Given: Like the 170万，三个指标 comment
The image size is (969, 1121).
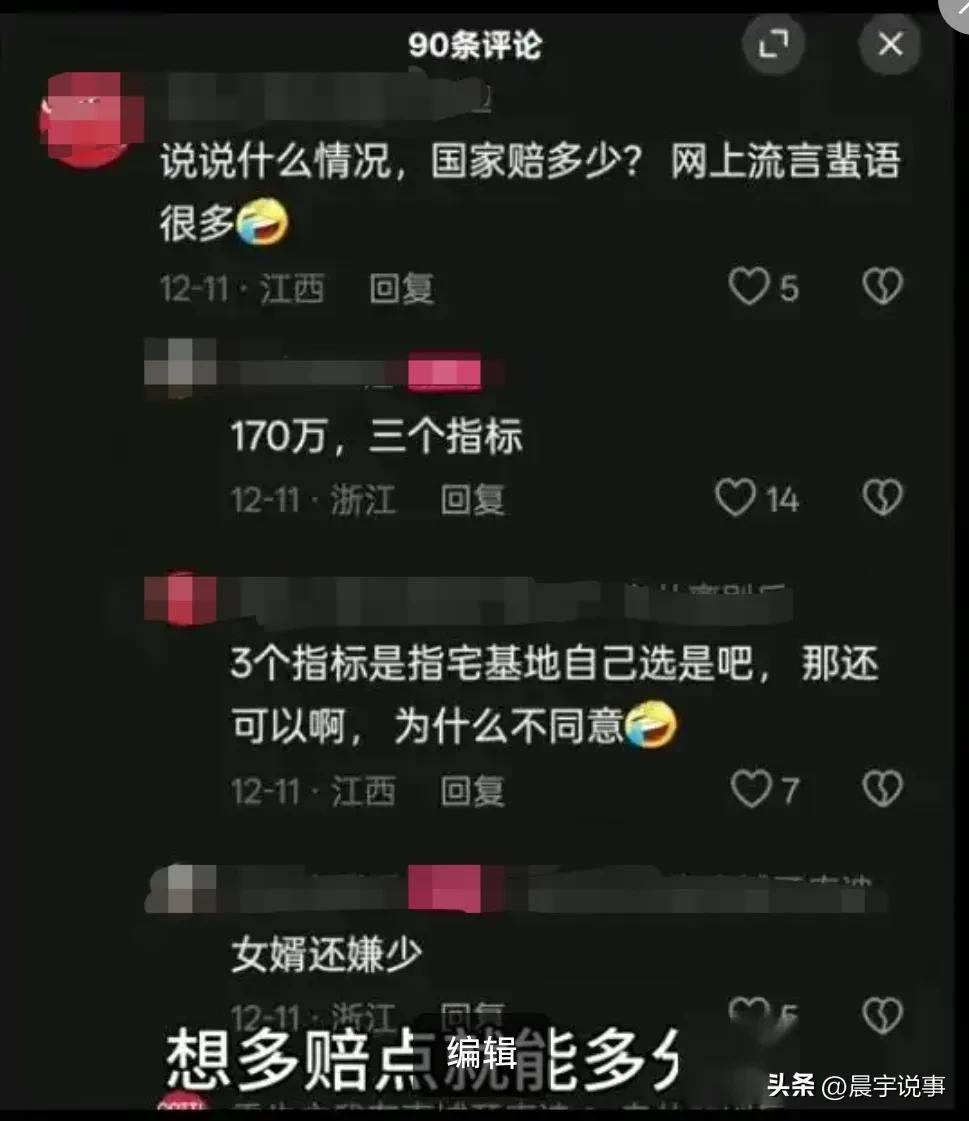Looking at the screenshot, I should tap(735, 497).
